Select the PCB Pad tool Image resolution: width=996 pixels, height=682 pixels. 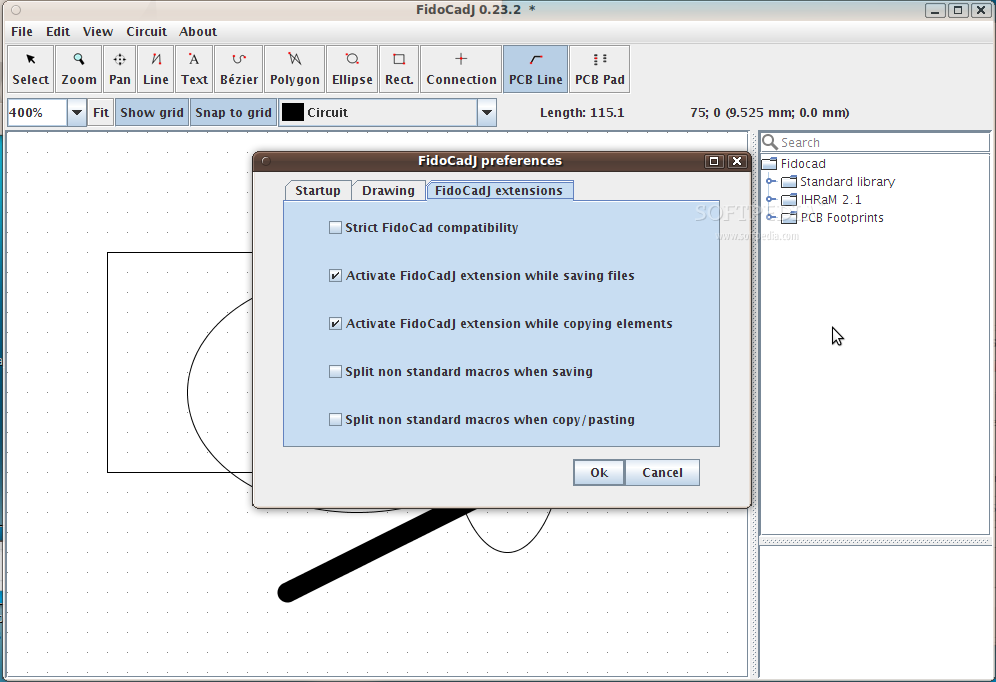click(x=600, y=69)
